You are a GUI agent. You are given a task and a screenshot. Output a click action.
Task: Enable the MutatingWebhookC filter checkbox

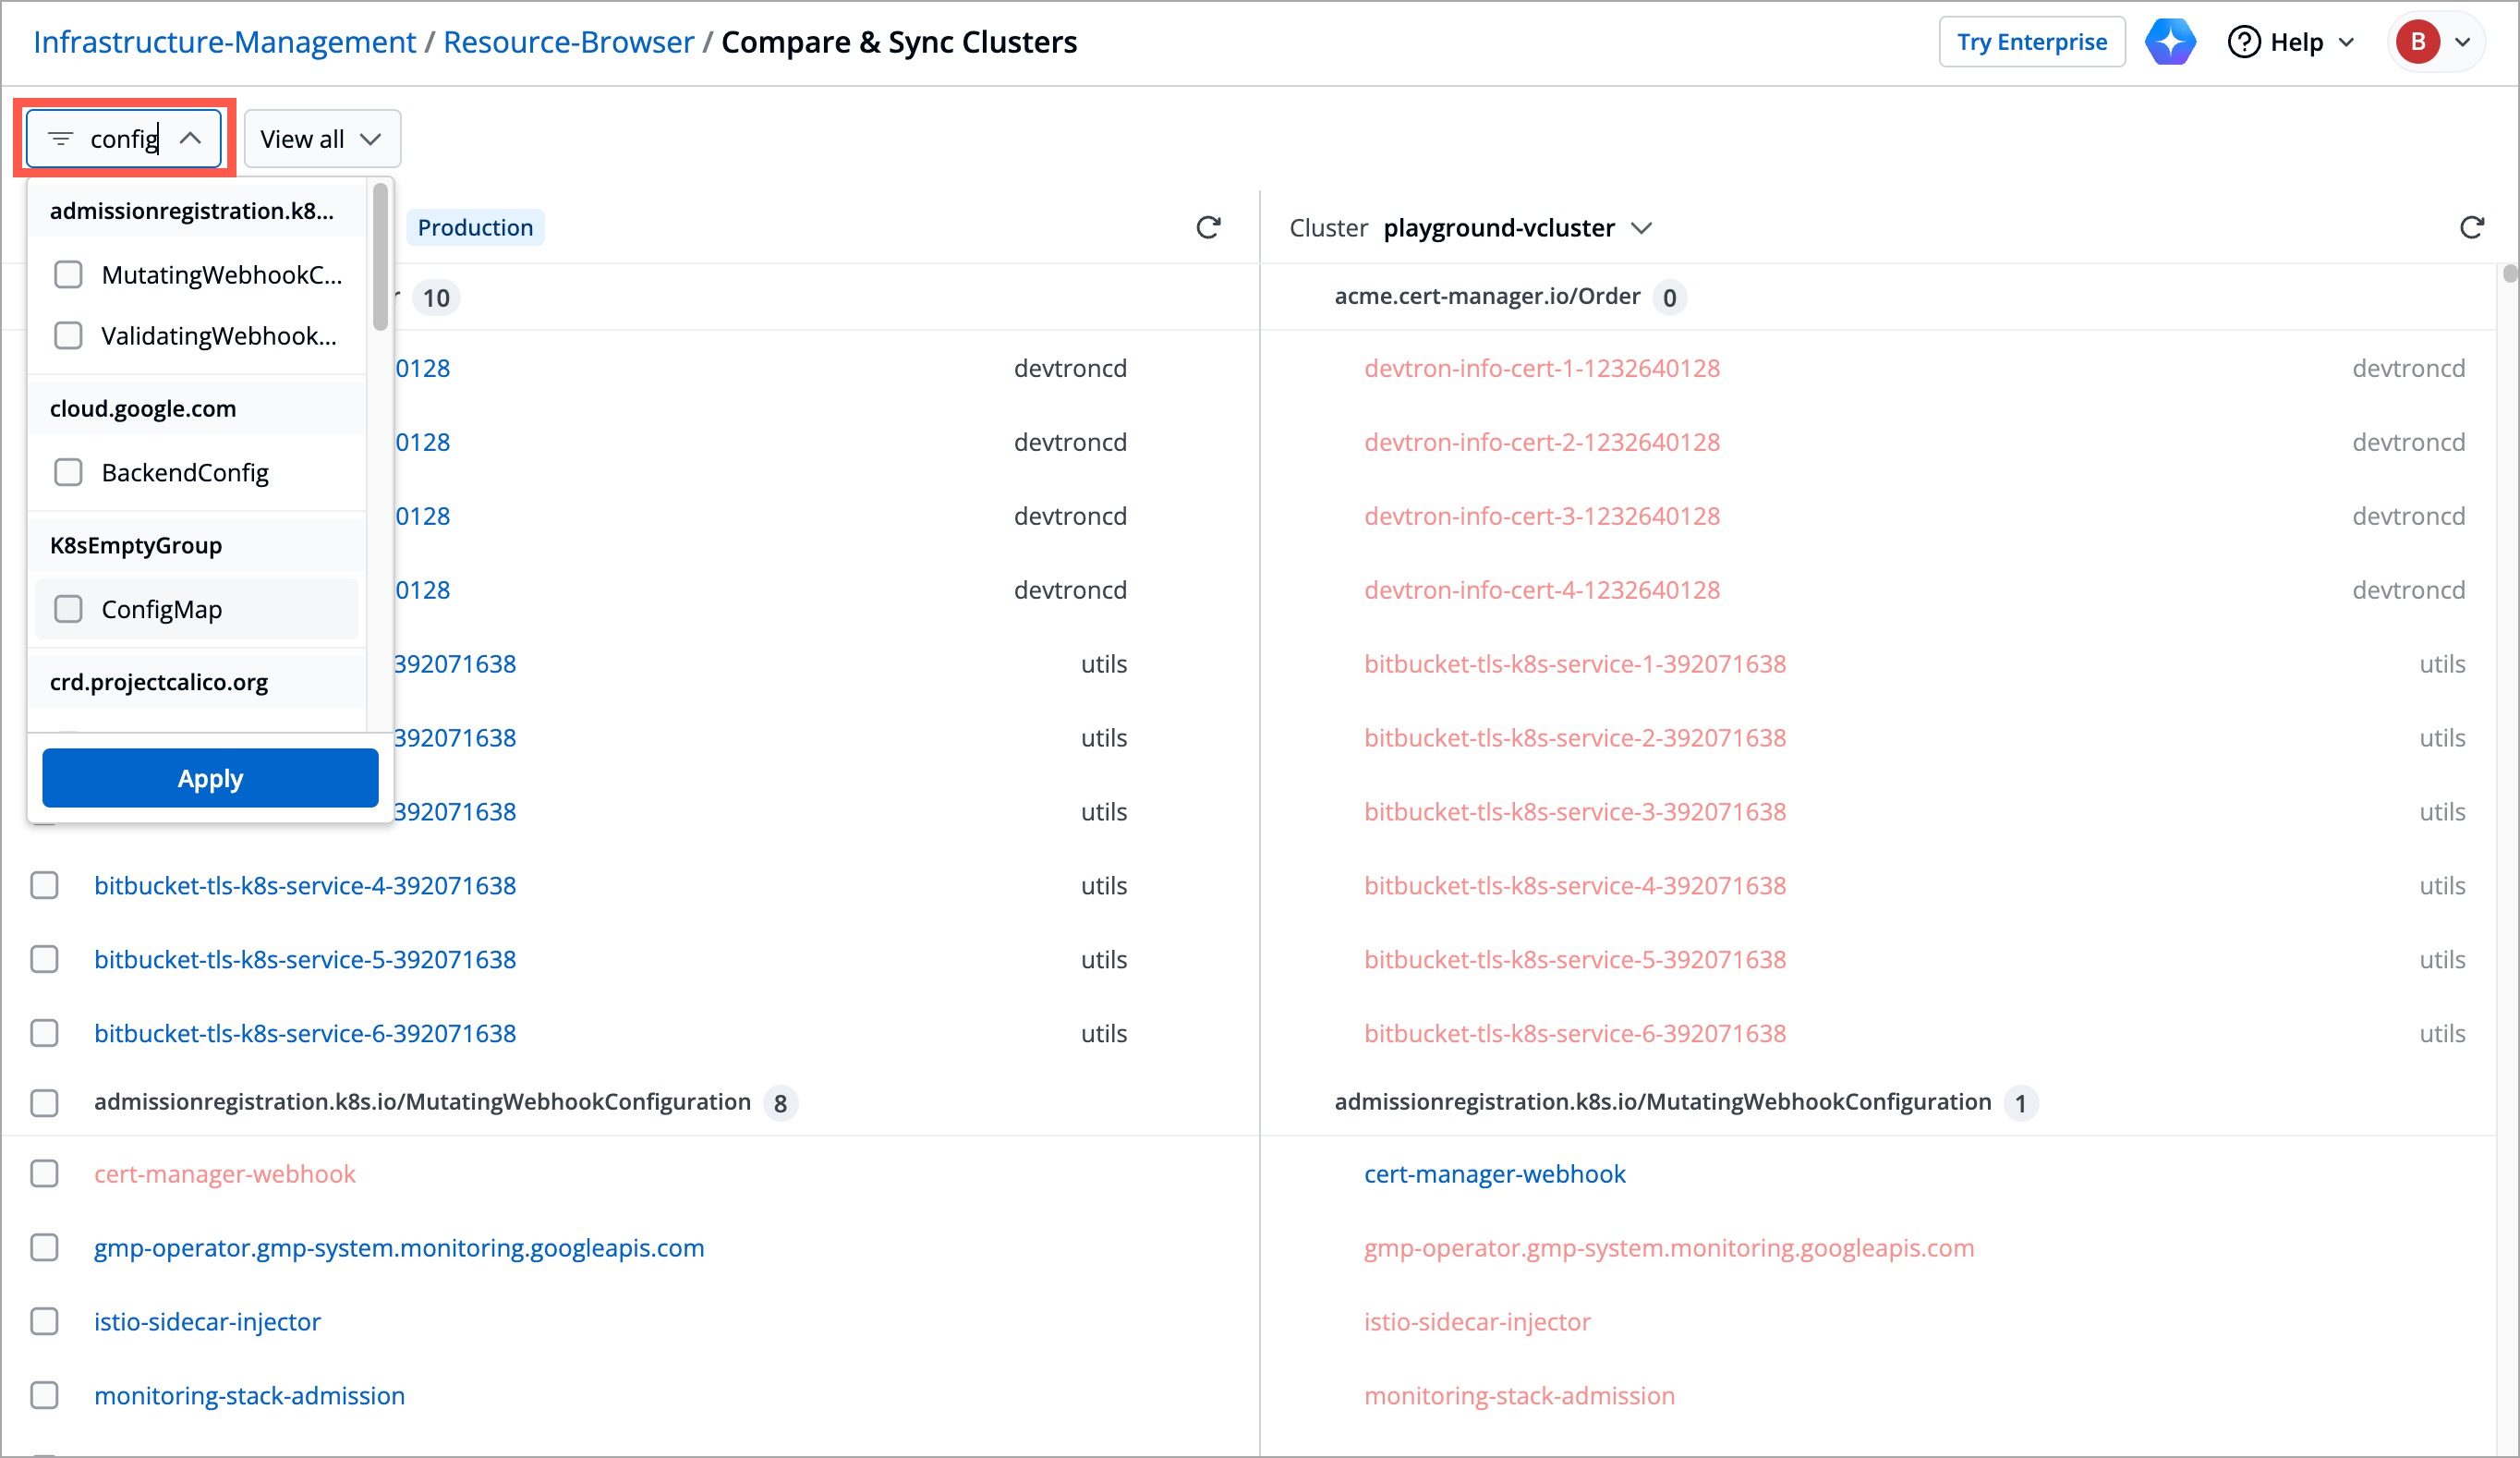[68, 274]
